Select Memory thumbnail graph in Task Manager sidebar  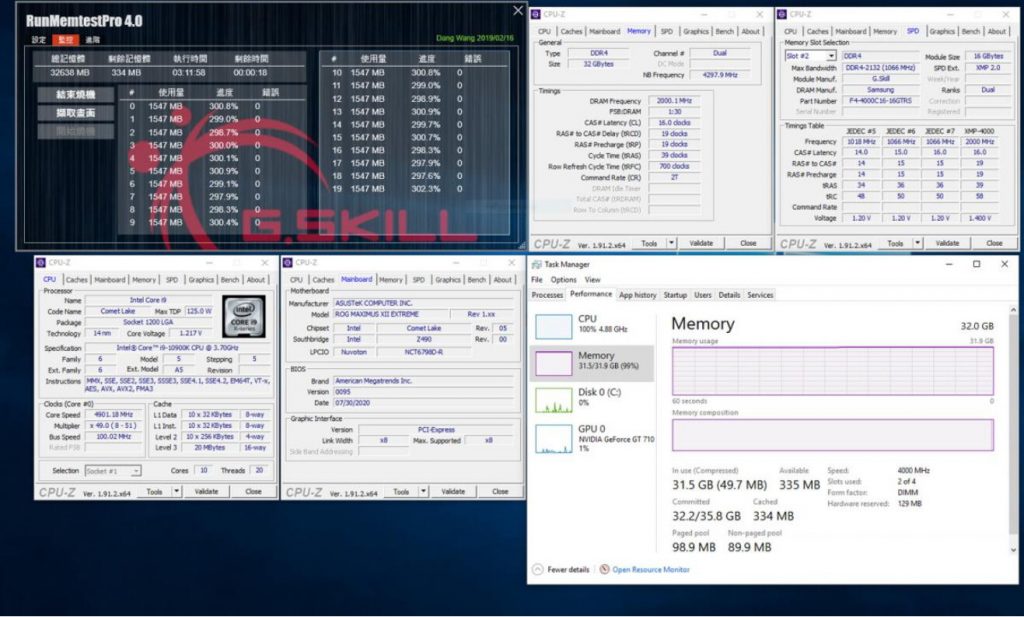pyautogui.click(x=553, y=363)
